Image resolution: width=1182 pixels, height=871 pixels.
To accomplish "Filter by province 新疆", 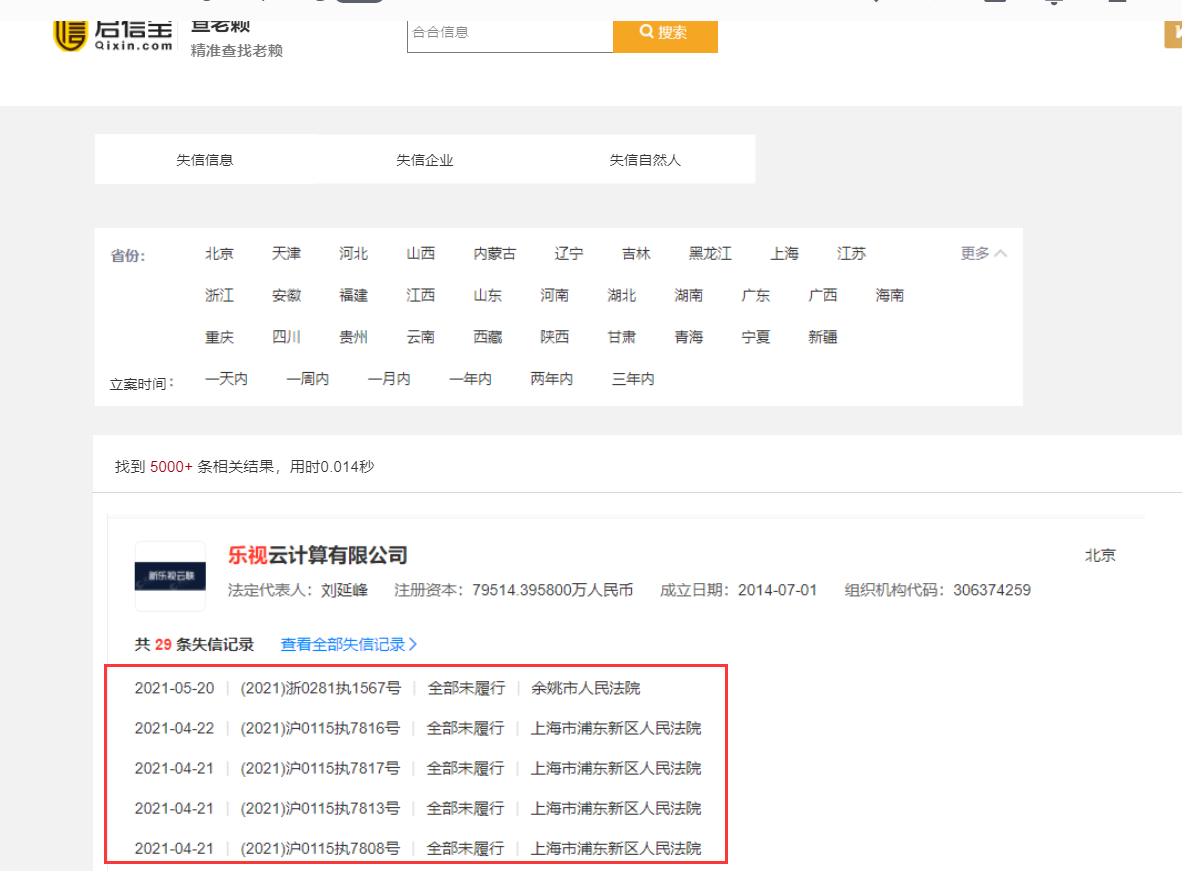I will point(823,337).
